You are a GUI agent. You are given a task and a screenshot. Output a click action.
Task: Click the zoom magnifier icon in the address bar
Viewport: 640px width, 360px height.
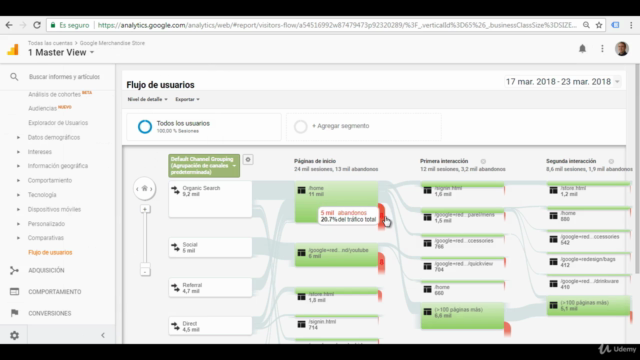pyautogui.click(x=586, y=25)
